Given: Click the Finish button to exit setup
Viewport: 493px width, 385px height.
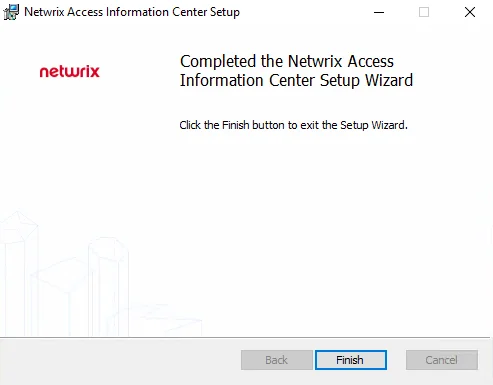Looking at the screenshot, I should (x=351, y=360).
